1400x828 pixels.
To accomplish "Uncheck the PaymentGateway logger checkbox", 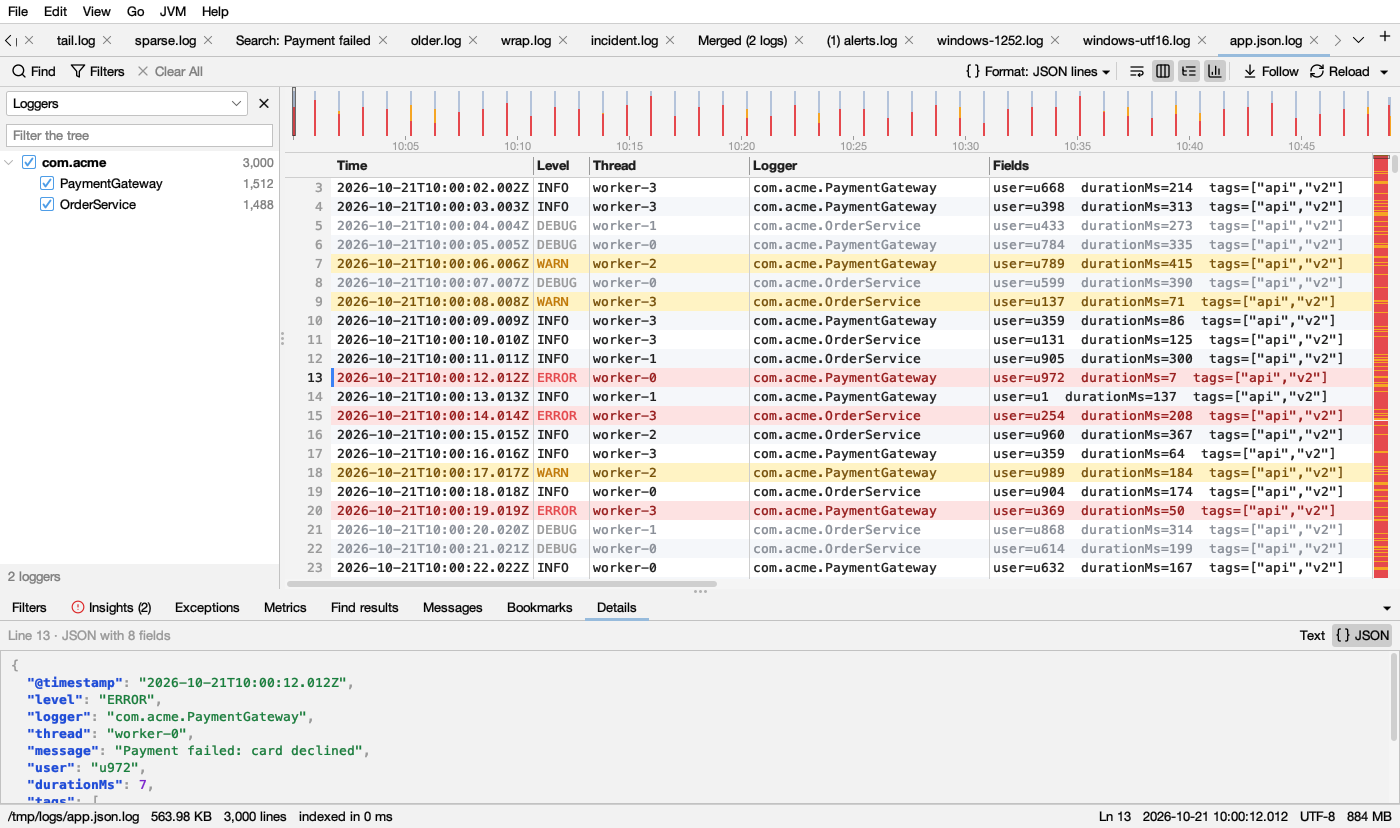I will pyautogui.click(x=47, y=184).
